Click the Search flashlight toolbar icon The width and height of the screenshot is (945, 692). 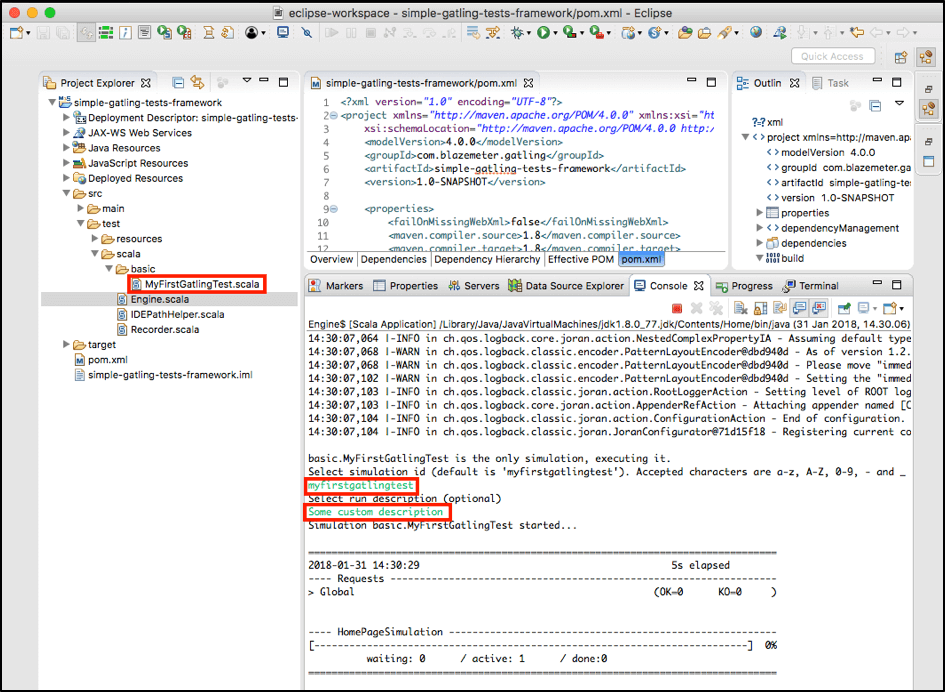click(x=724, y=33)
